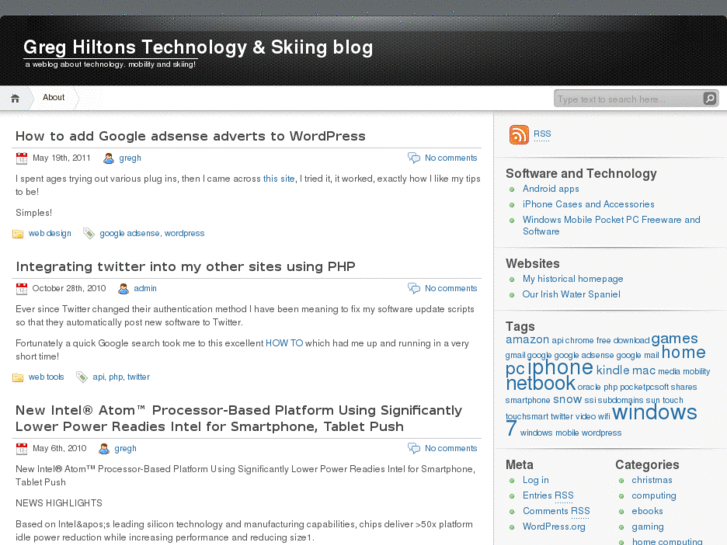The width and height of the screenshot is (727, 545).
Task: Open the gaming category
Action: pyautogui.click(x=647, y=527)
